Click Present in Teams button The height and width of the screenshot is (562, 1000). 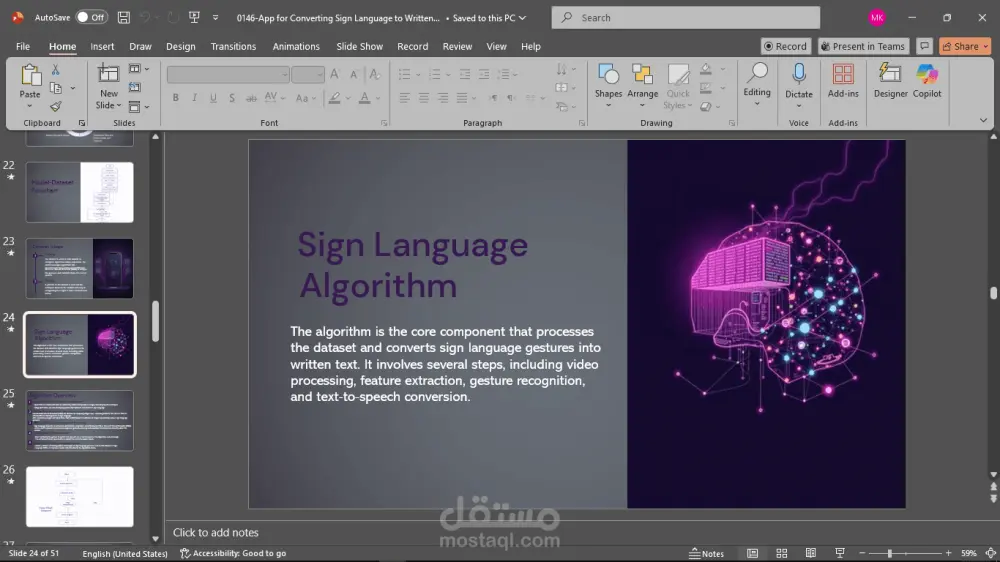(x=863, y=46)
